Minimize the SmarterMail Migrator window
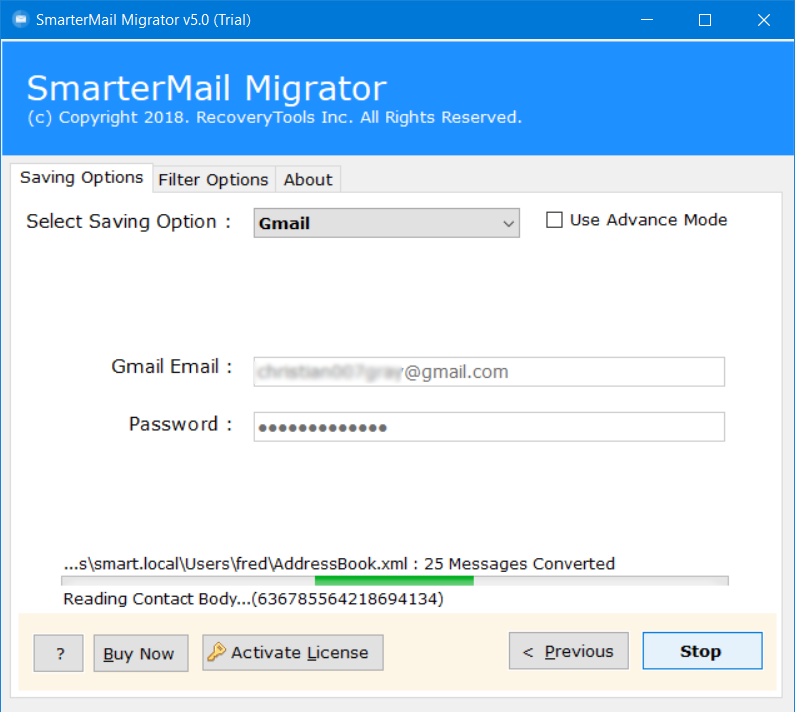 tap(646, 20)
